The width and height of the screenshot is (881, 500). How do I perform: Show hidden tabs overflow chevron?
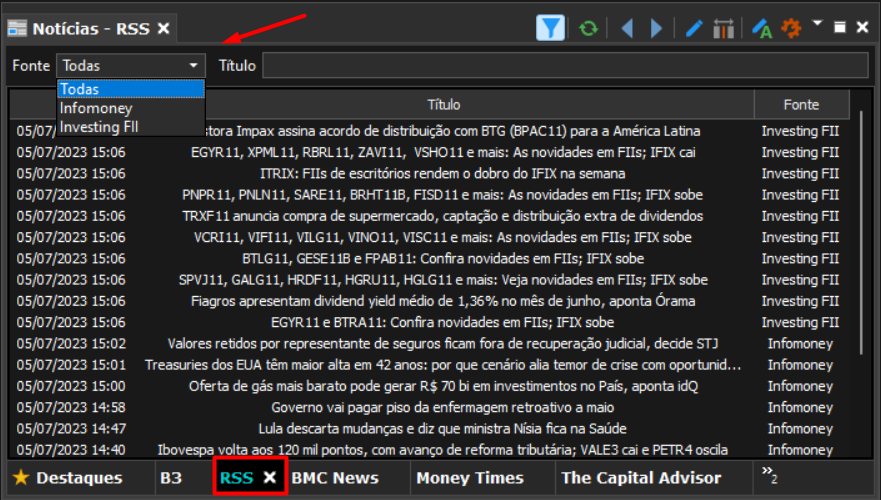coord(770,474)
